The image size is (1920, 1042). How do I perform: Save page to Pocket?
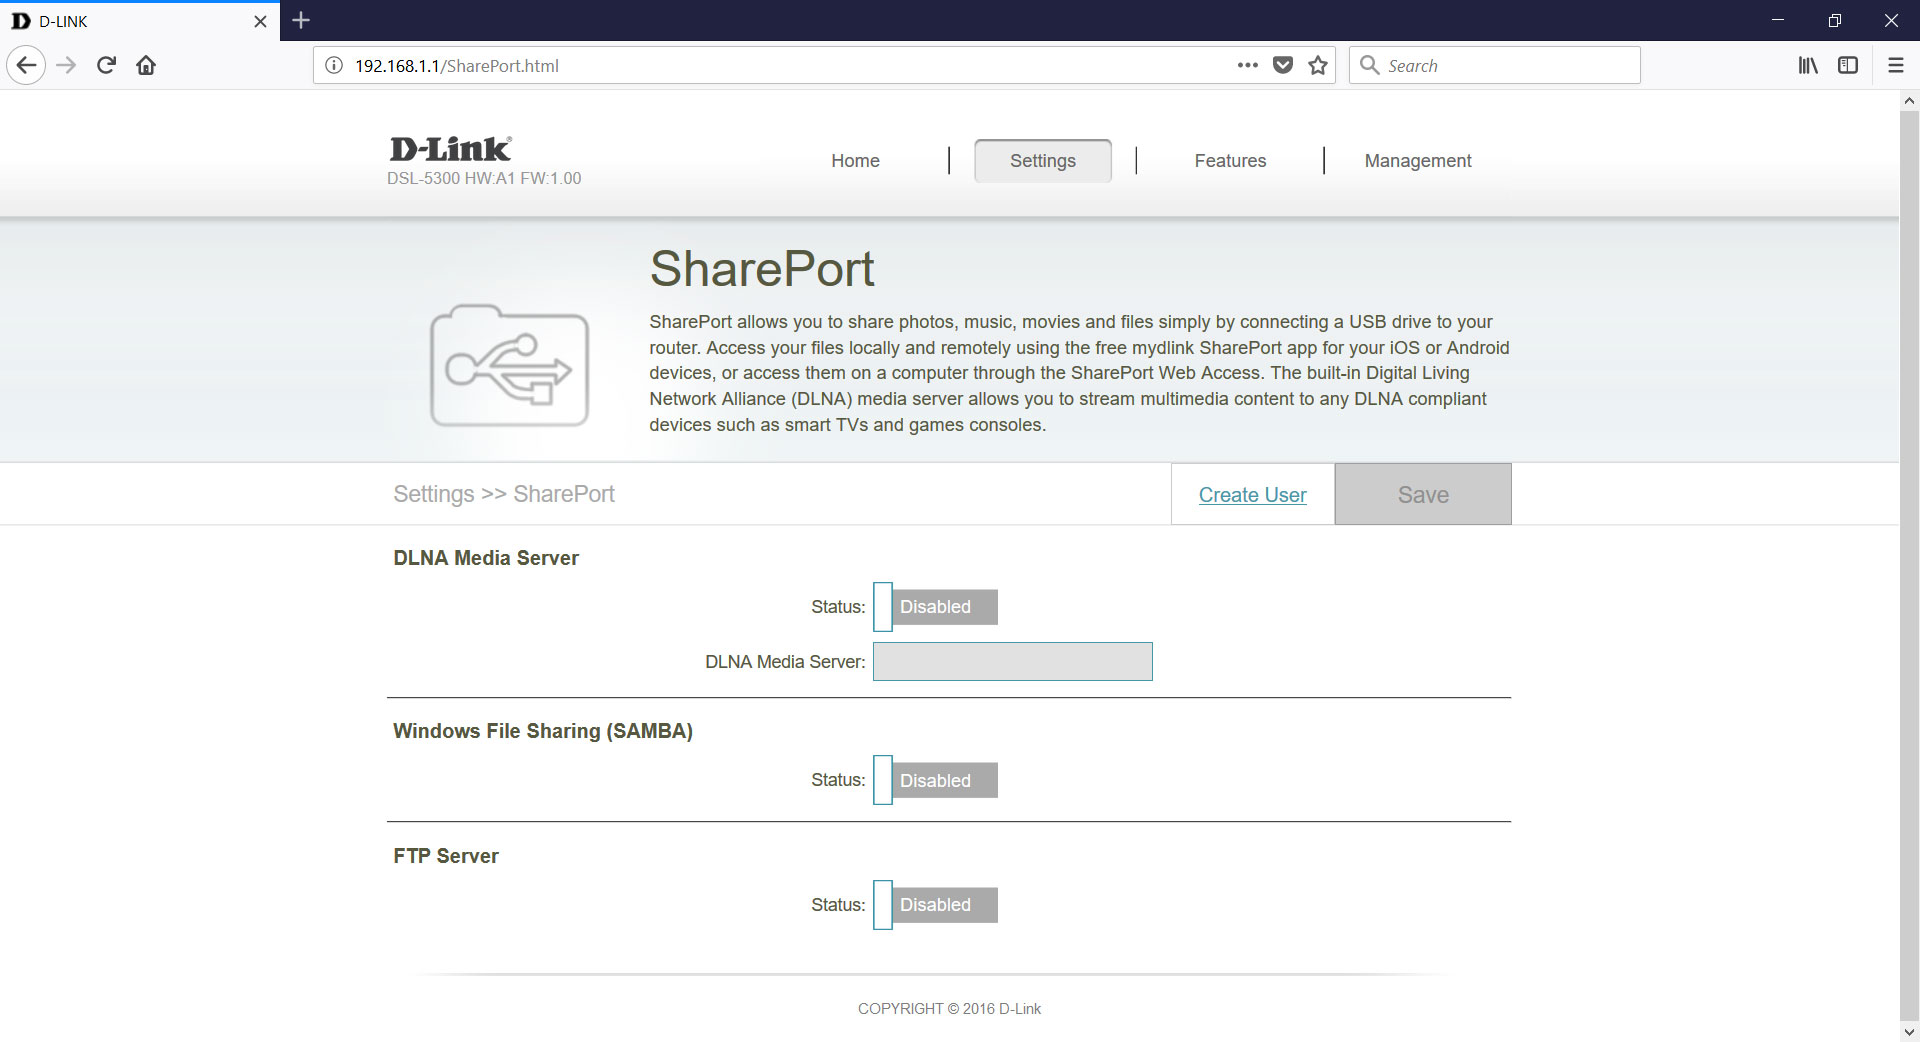tap(1283, 66)
